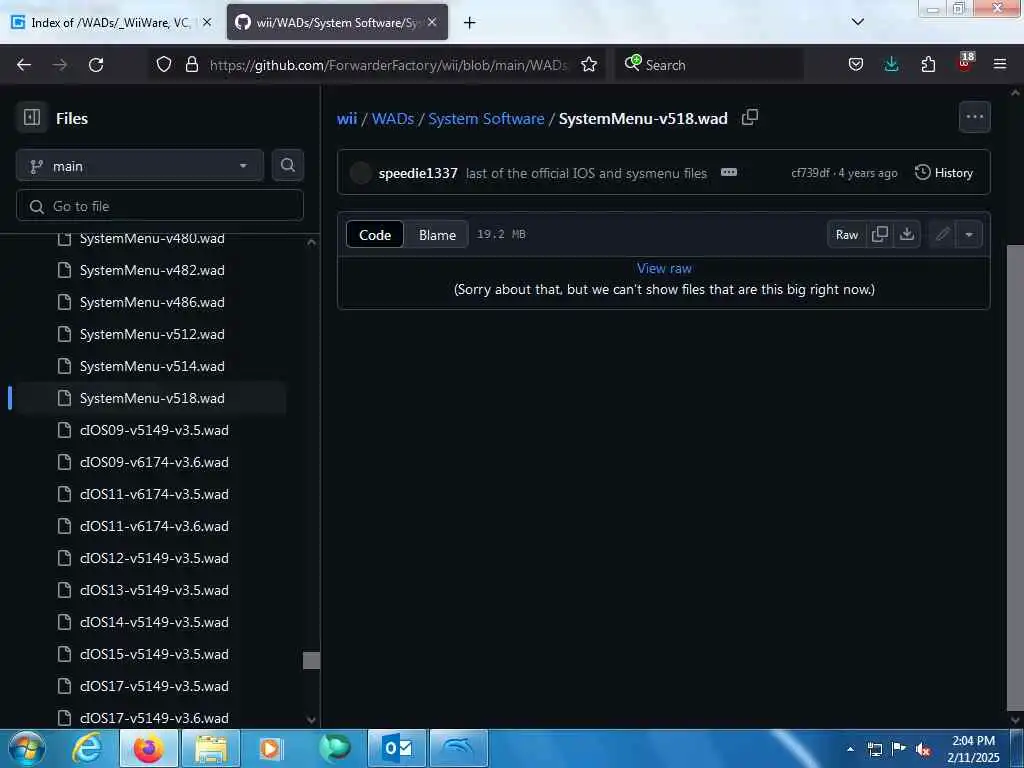Open cIOS11-v6174-v3.5.wad in file tree
This screenshot has height=768, width=1024.
pos(152,494)
